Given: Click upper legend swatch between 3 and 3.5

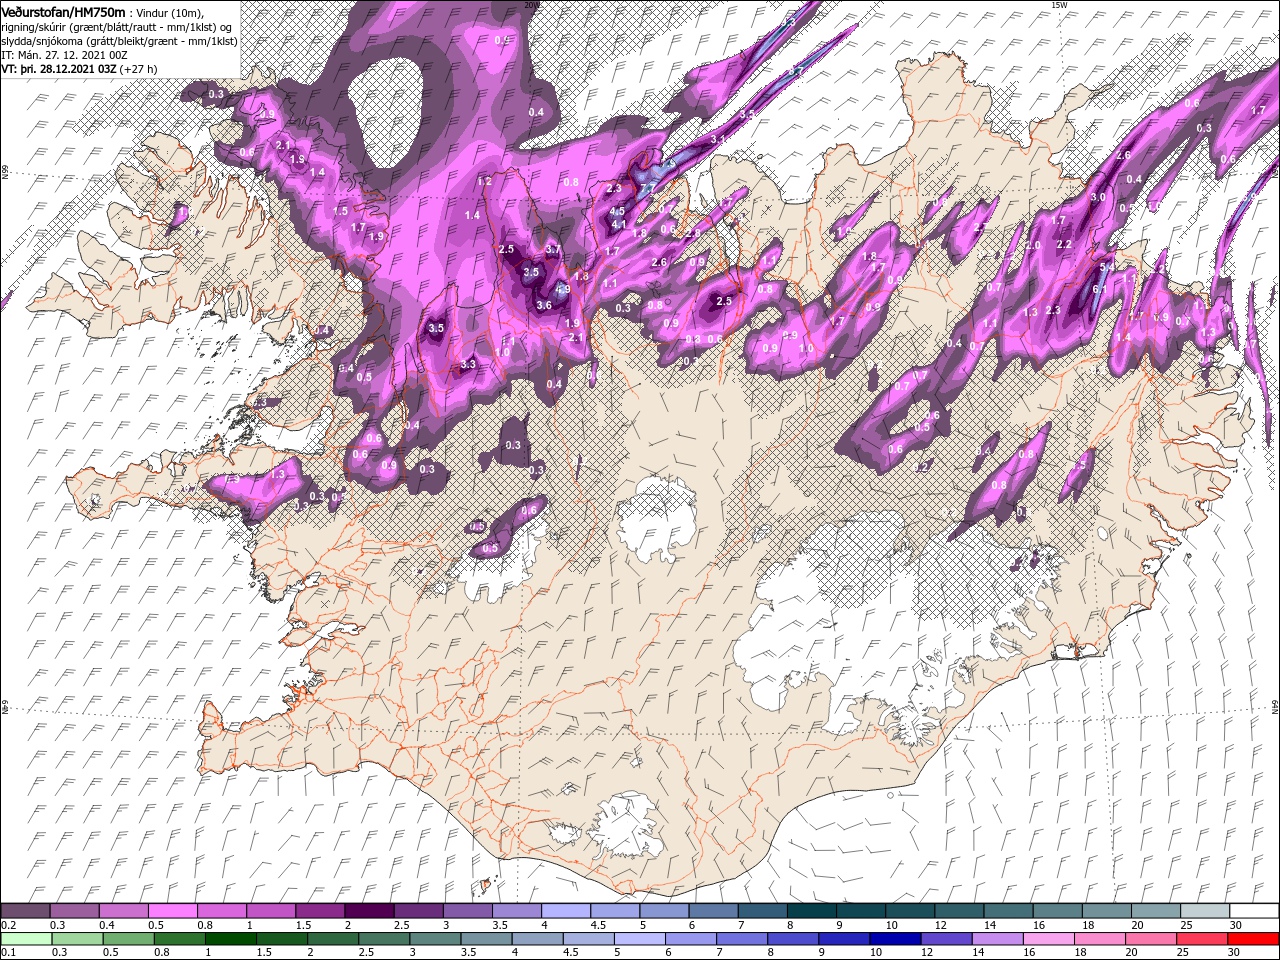Looking at the screenshot, I should 467,911.
